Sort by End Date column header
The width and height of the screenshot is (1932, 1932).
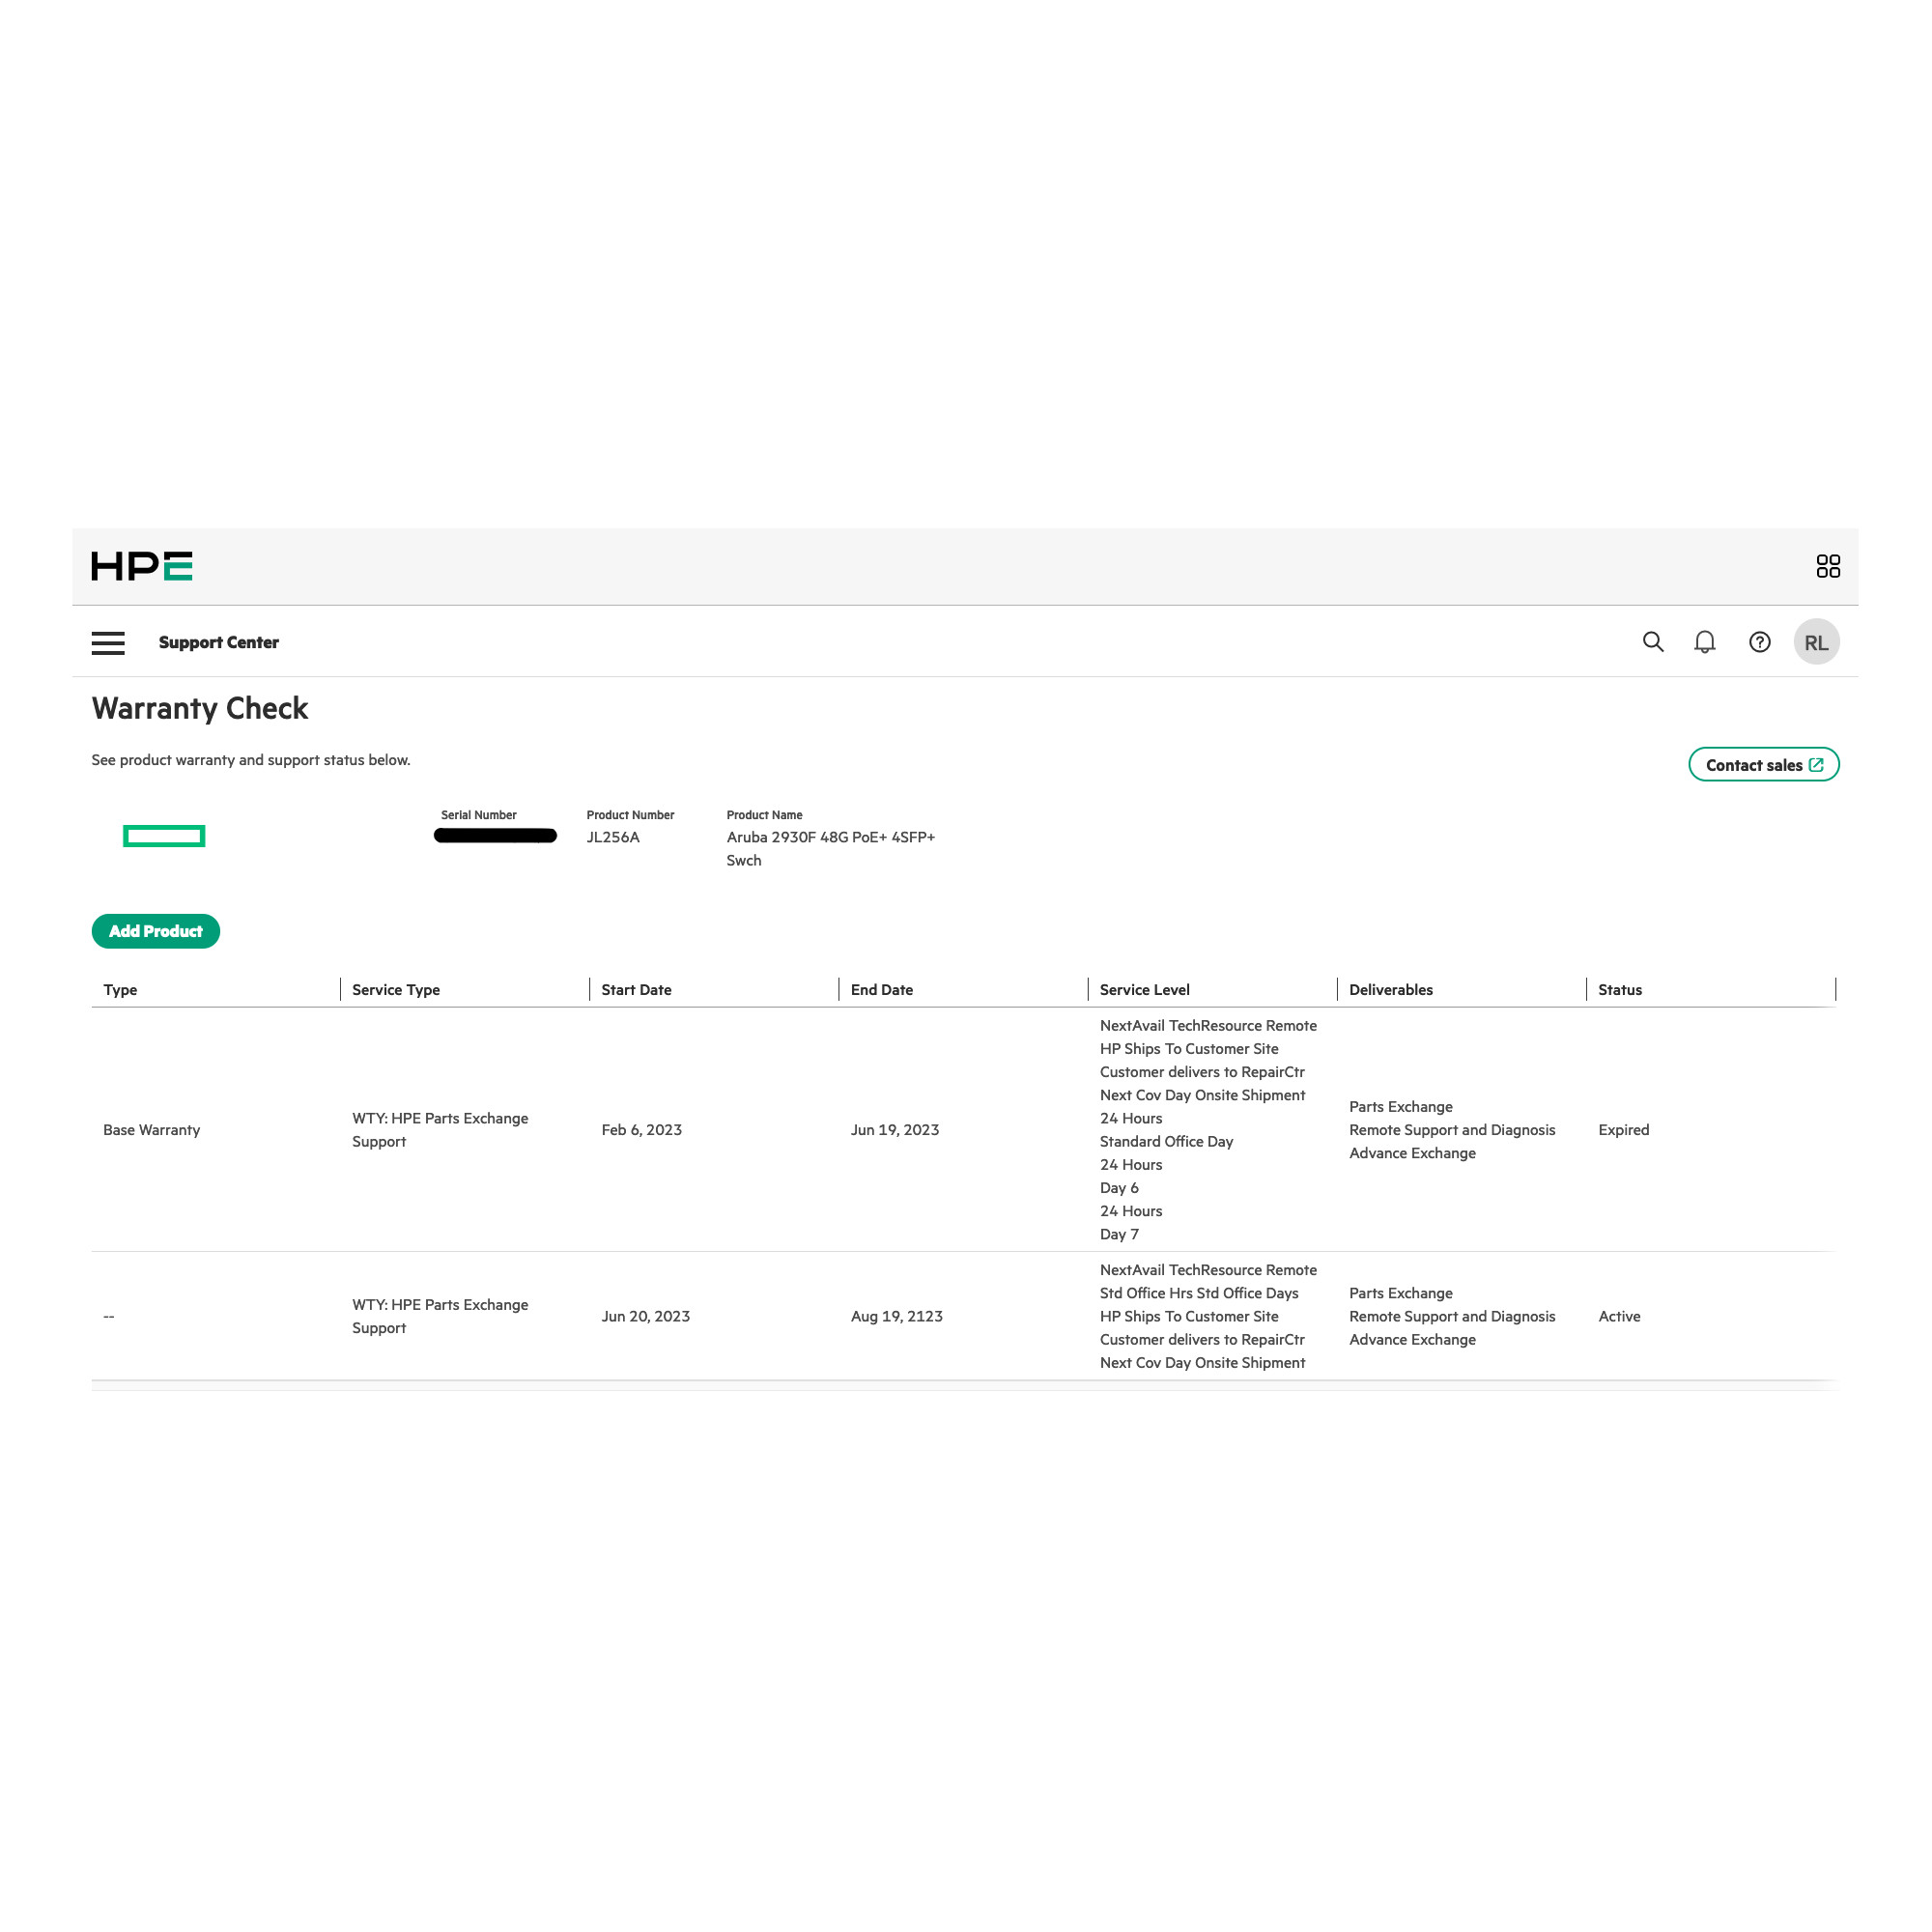click(x=881, y=989)
